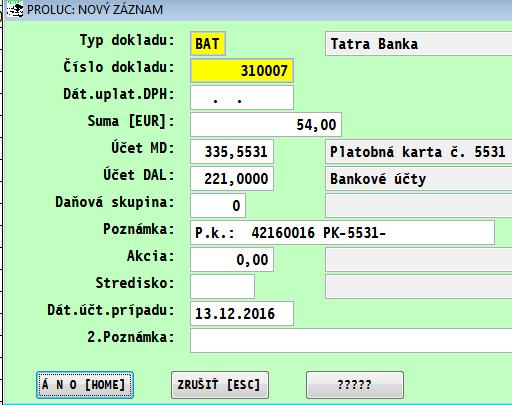Screen dimensions: 512x405
Task: Click the Účet DAL label
Action: [x=139, y=175]
